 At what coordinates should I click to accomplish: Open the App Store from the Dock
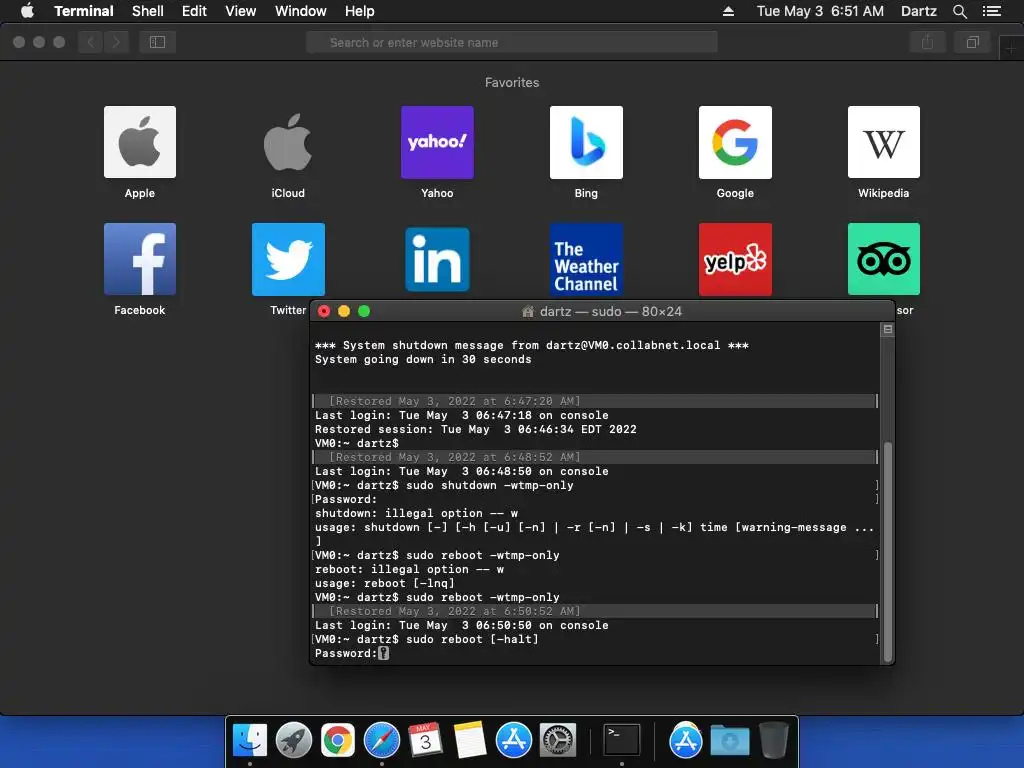pos(513,740)
